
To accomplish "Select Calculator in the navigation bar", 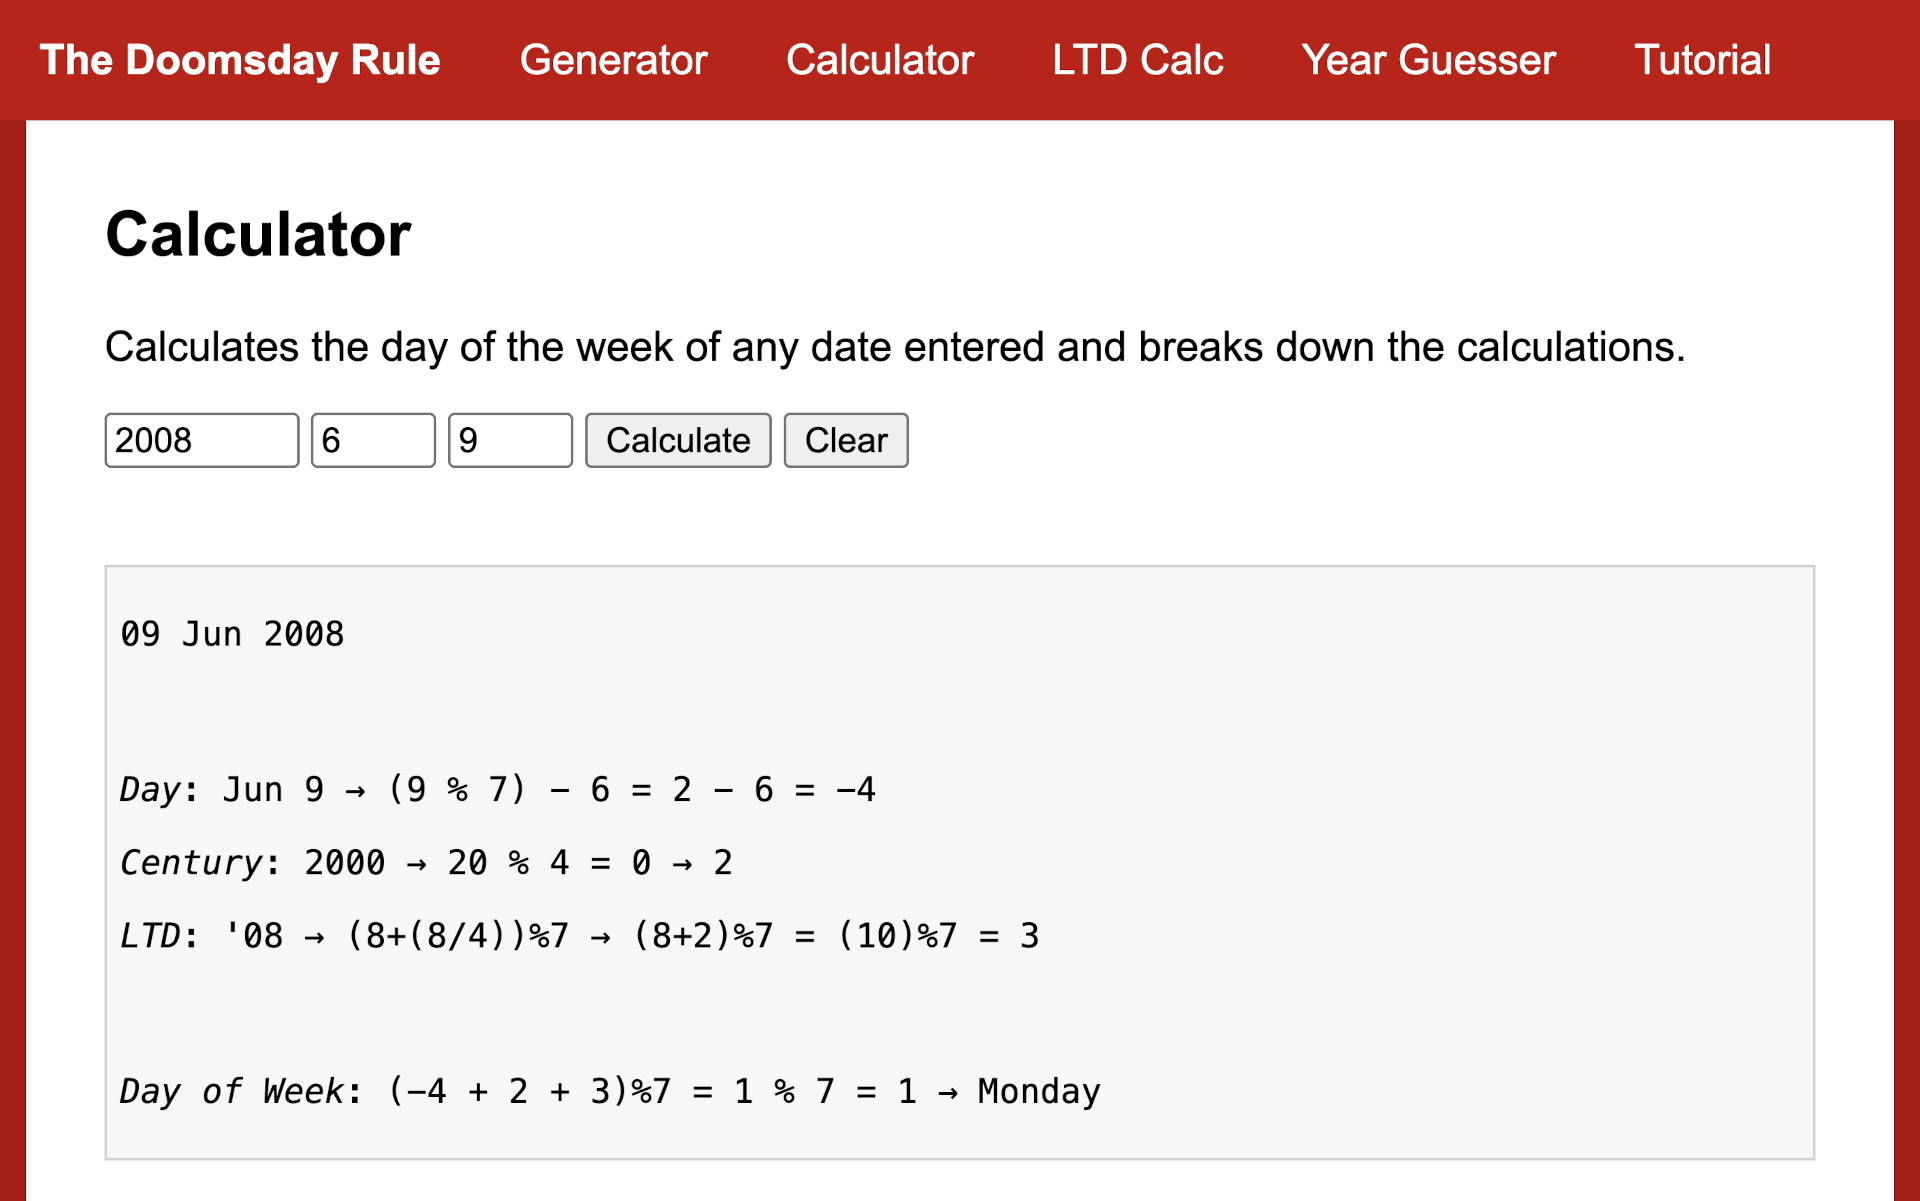I will click(880, 60).
